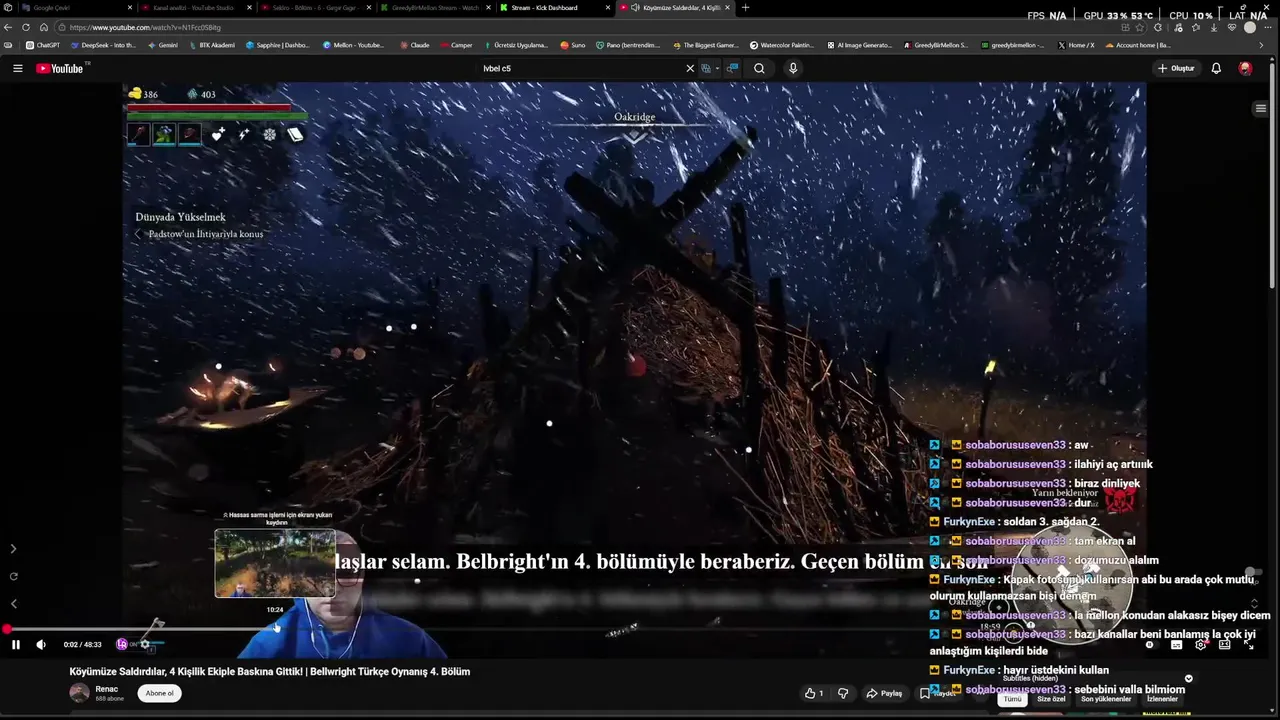Click the right chevron arrow on left edge
Image resolution: width=1280 pixels, height=720 pixels.
point(13,549)
